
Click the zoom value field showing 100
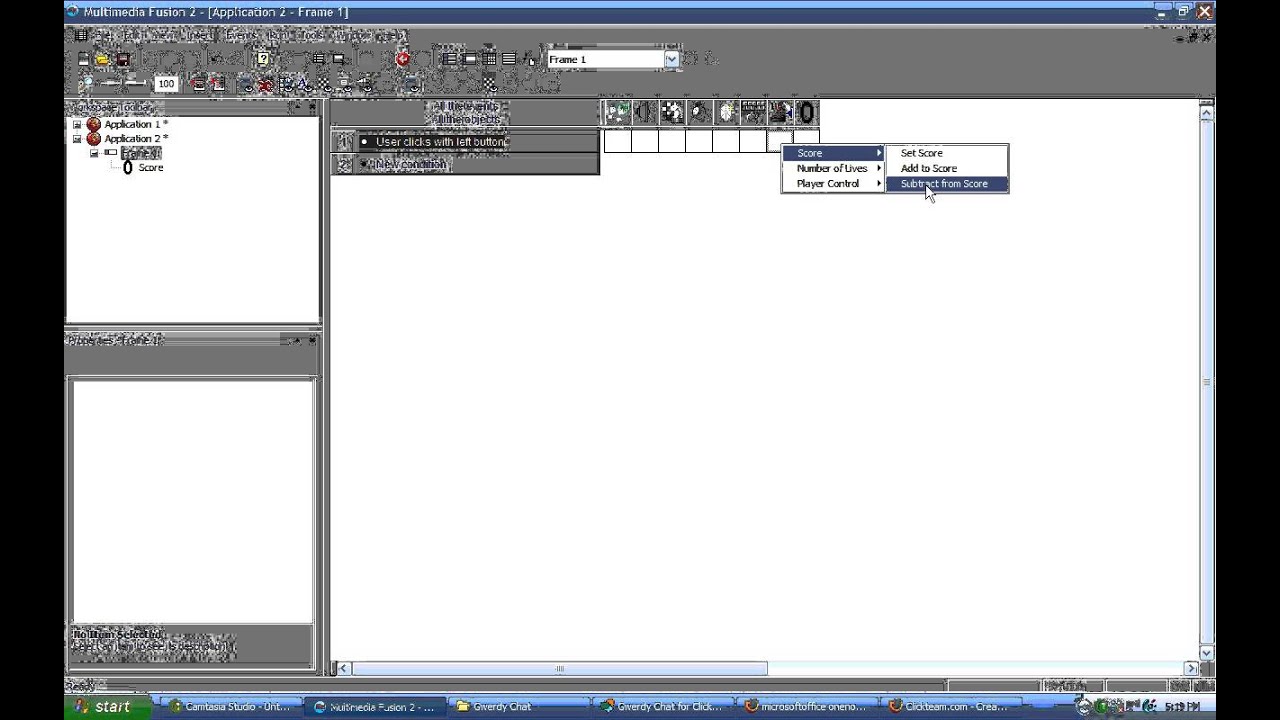(166, 84)
